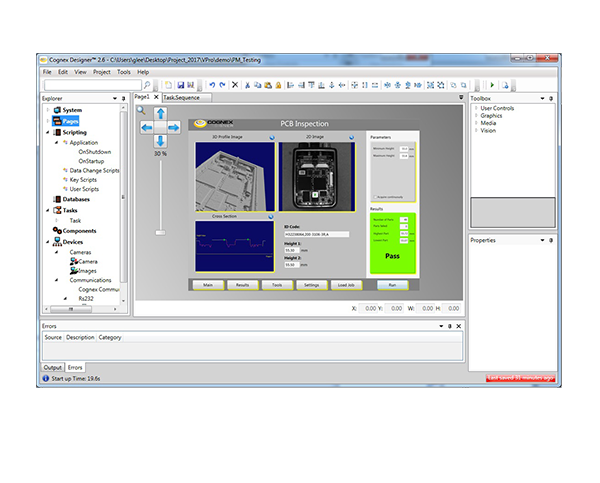Image resolution: width=600 pixels, height=483 pixels.
Task: Click the Main button on PCB Inspection page
Action: (208, 285)
